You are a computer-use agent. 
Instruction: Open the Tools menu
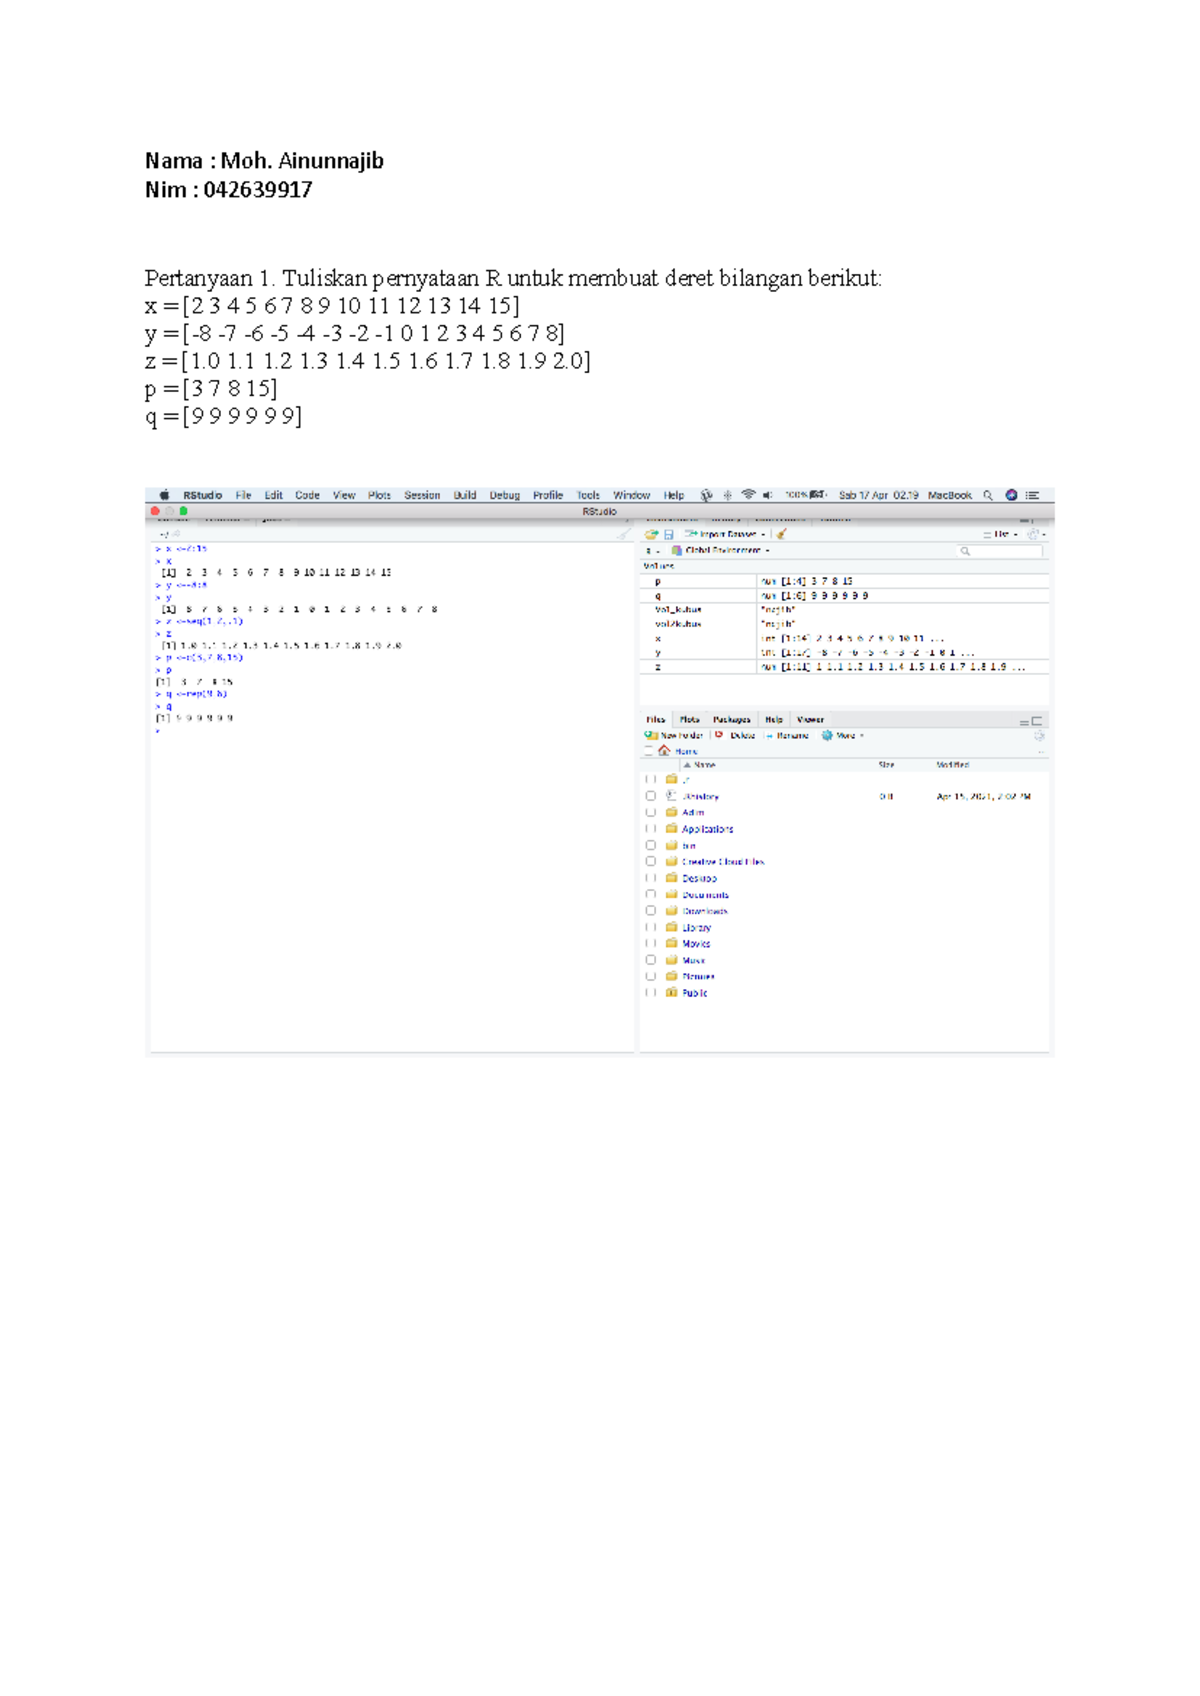click(588, 495)
